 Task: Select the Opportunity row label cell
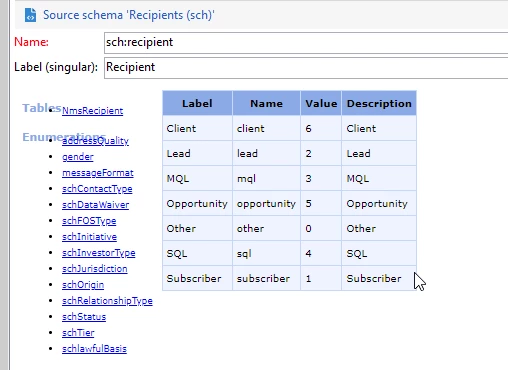coord(197,203)
